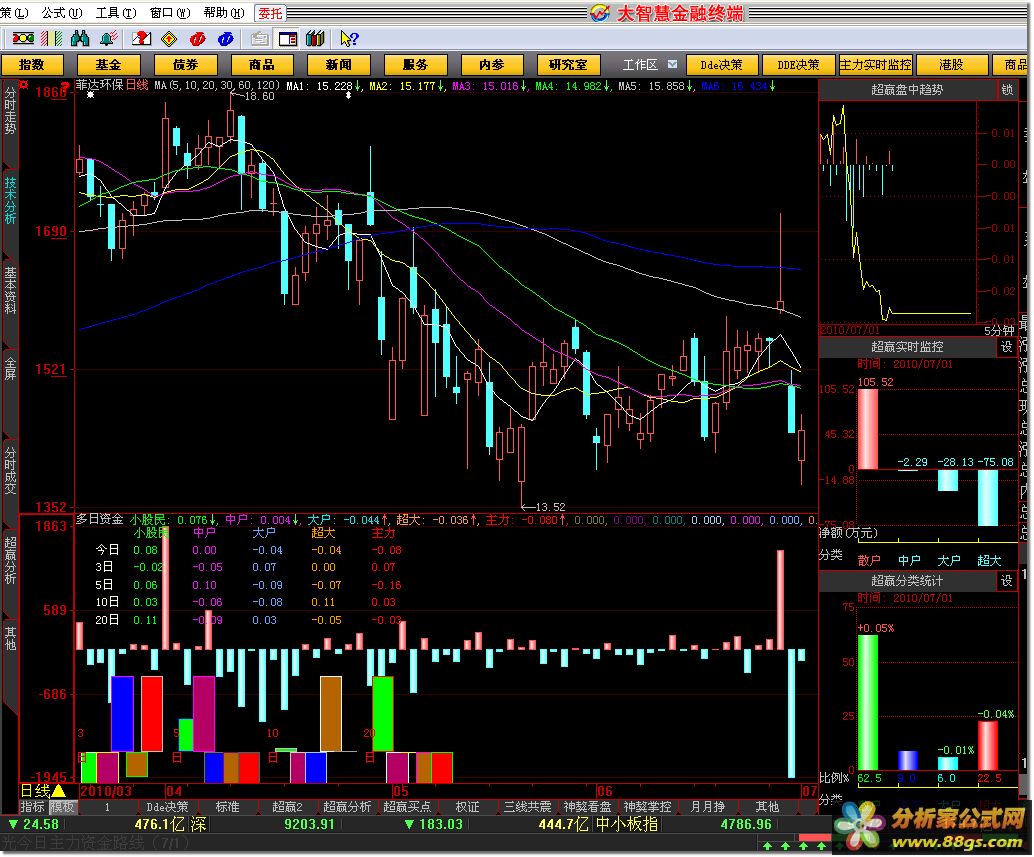Select the 权证 template tab
Image resolution: width=1034 pixels, height=857 pixels.
467,807
